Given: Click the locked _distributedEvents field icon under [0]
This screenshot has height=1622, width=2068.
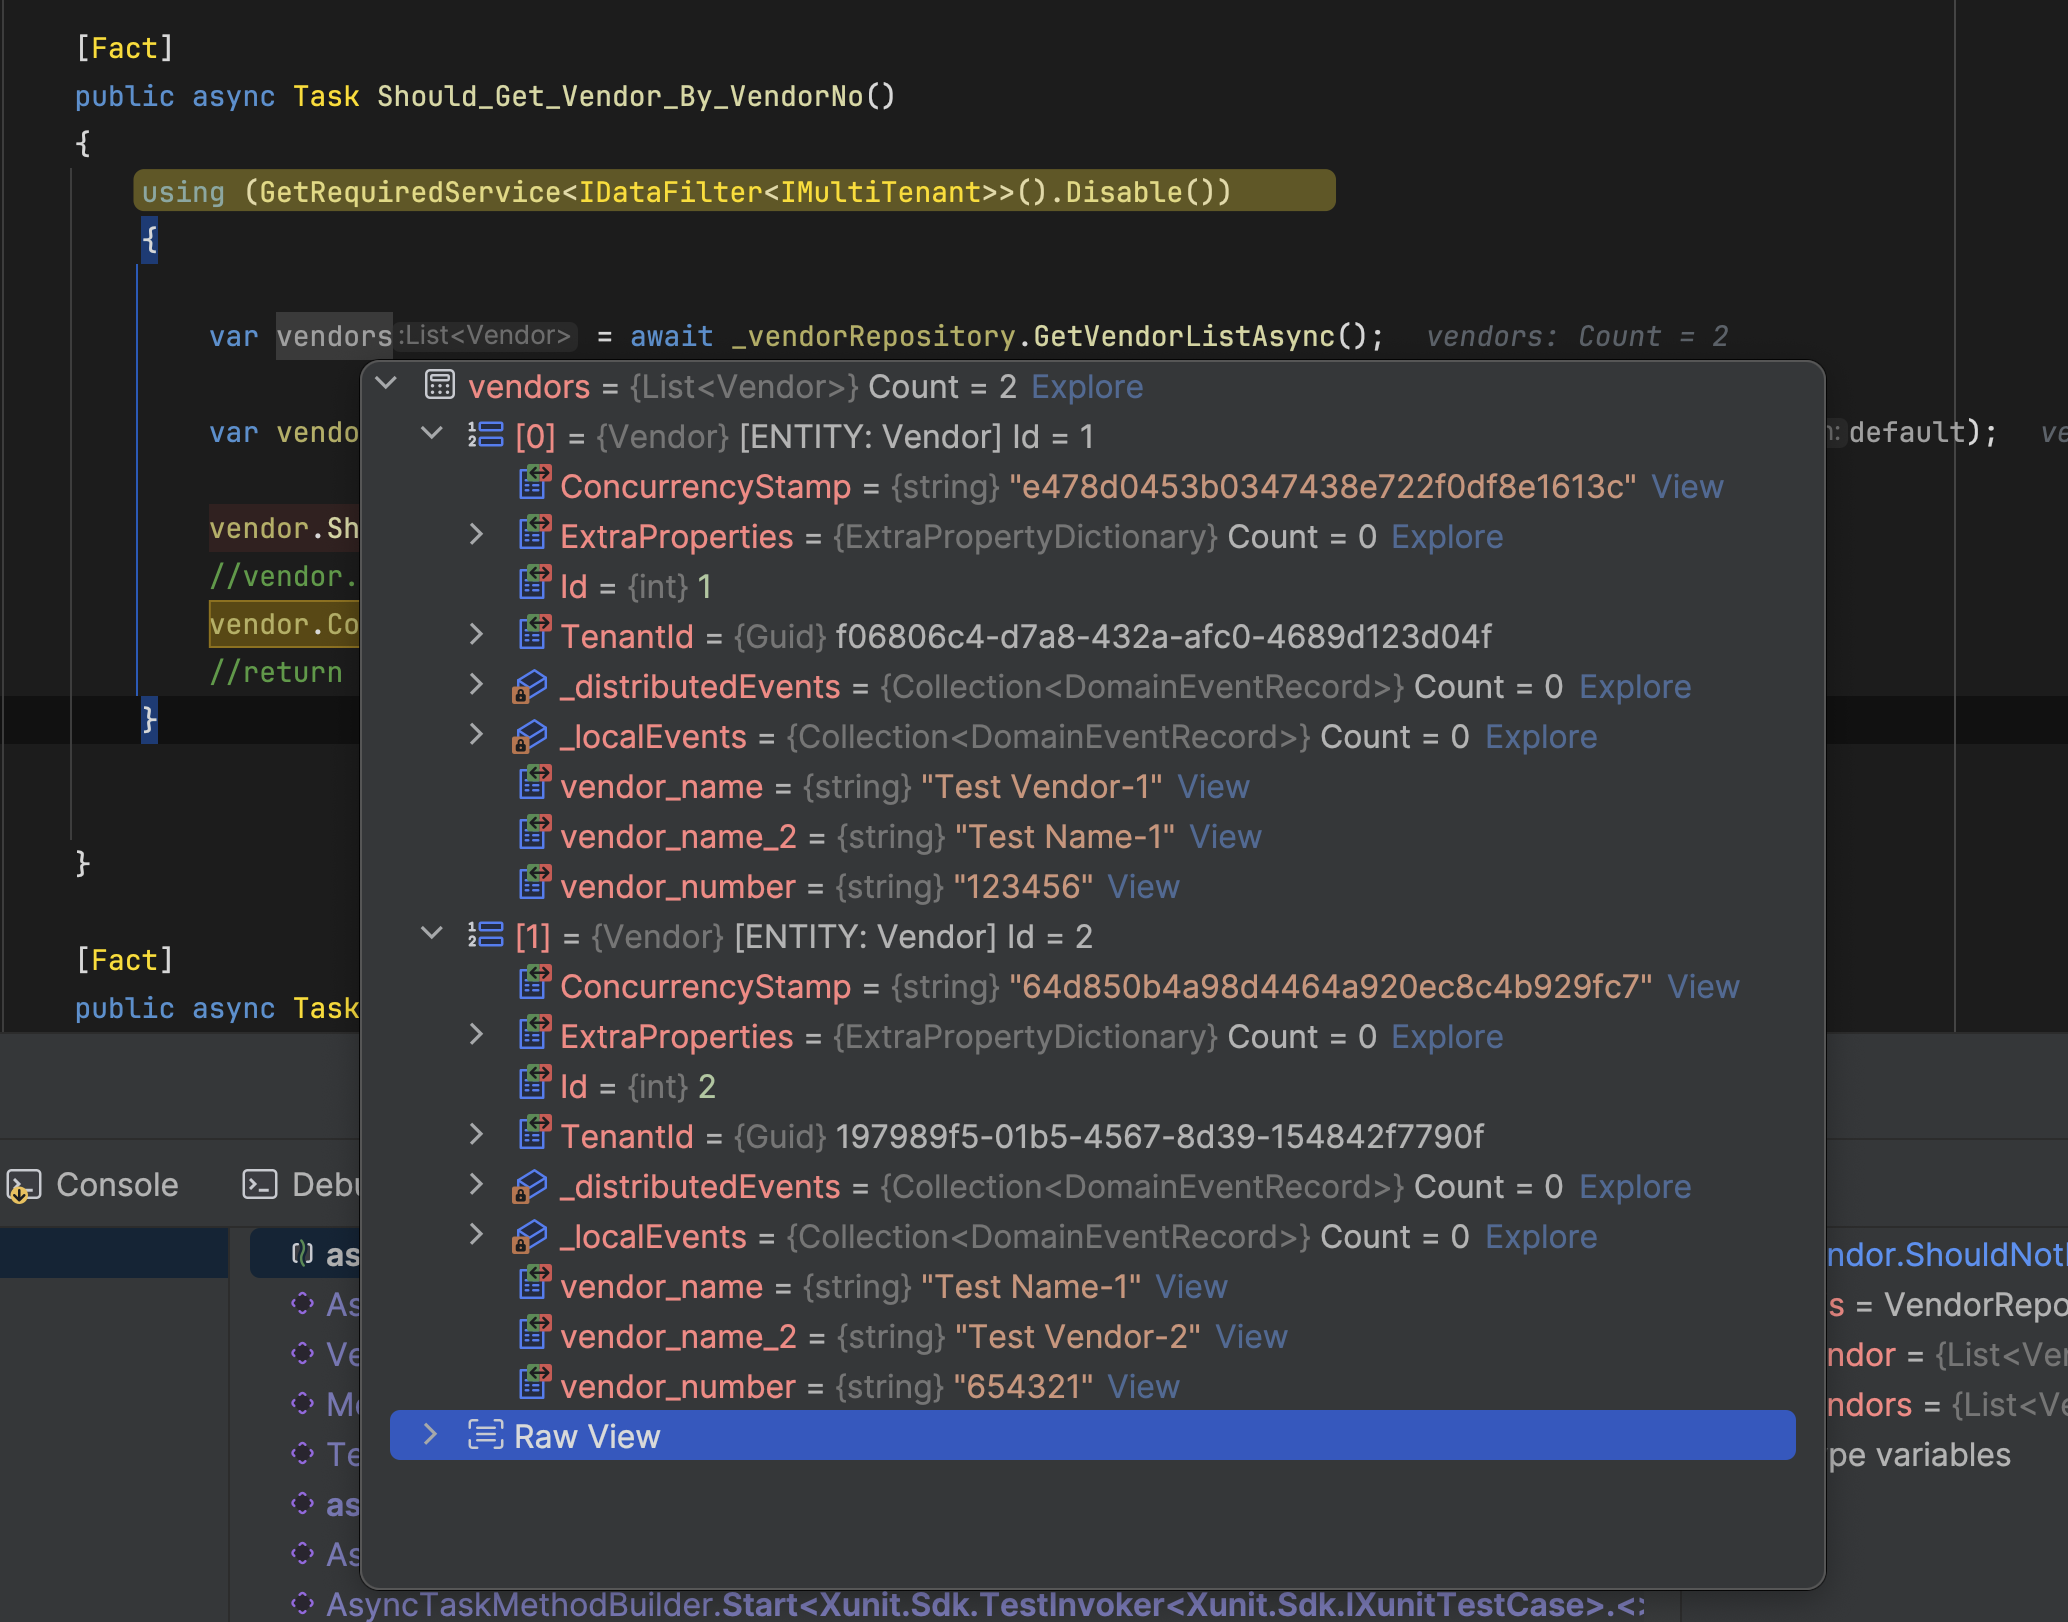Looking at the screenshot, I should (x=530, y=686).
